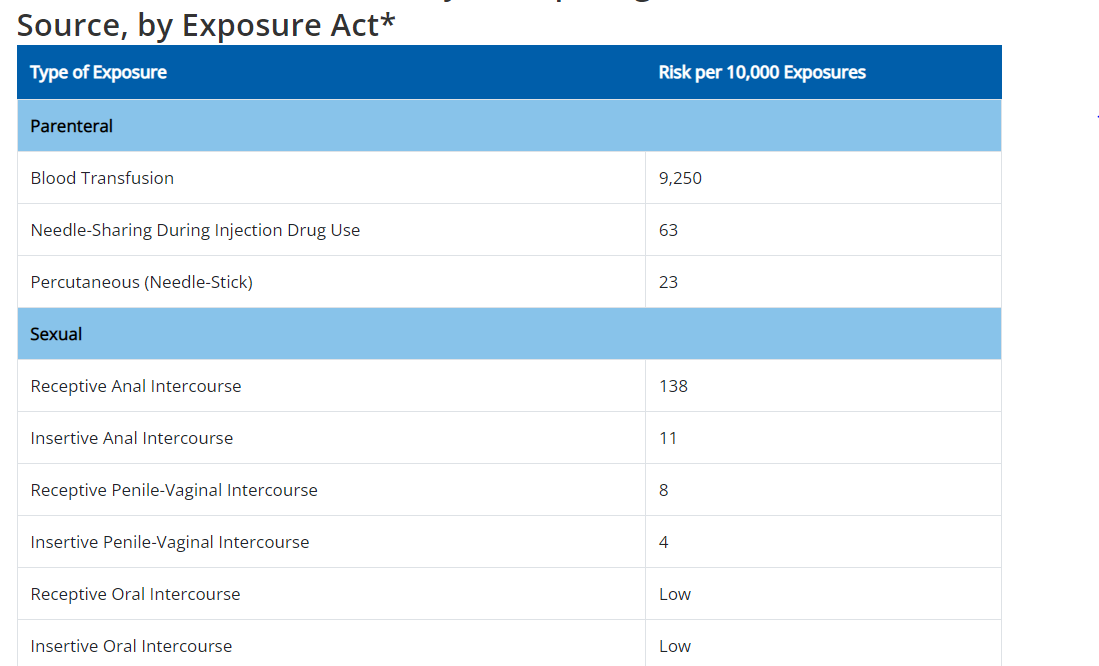Select the value 8
Image resolution: width=1099 pixels, height=666 pixels.
pos(663,490)
